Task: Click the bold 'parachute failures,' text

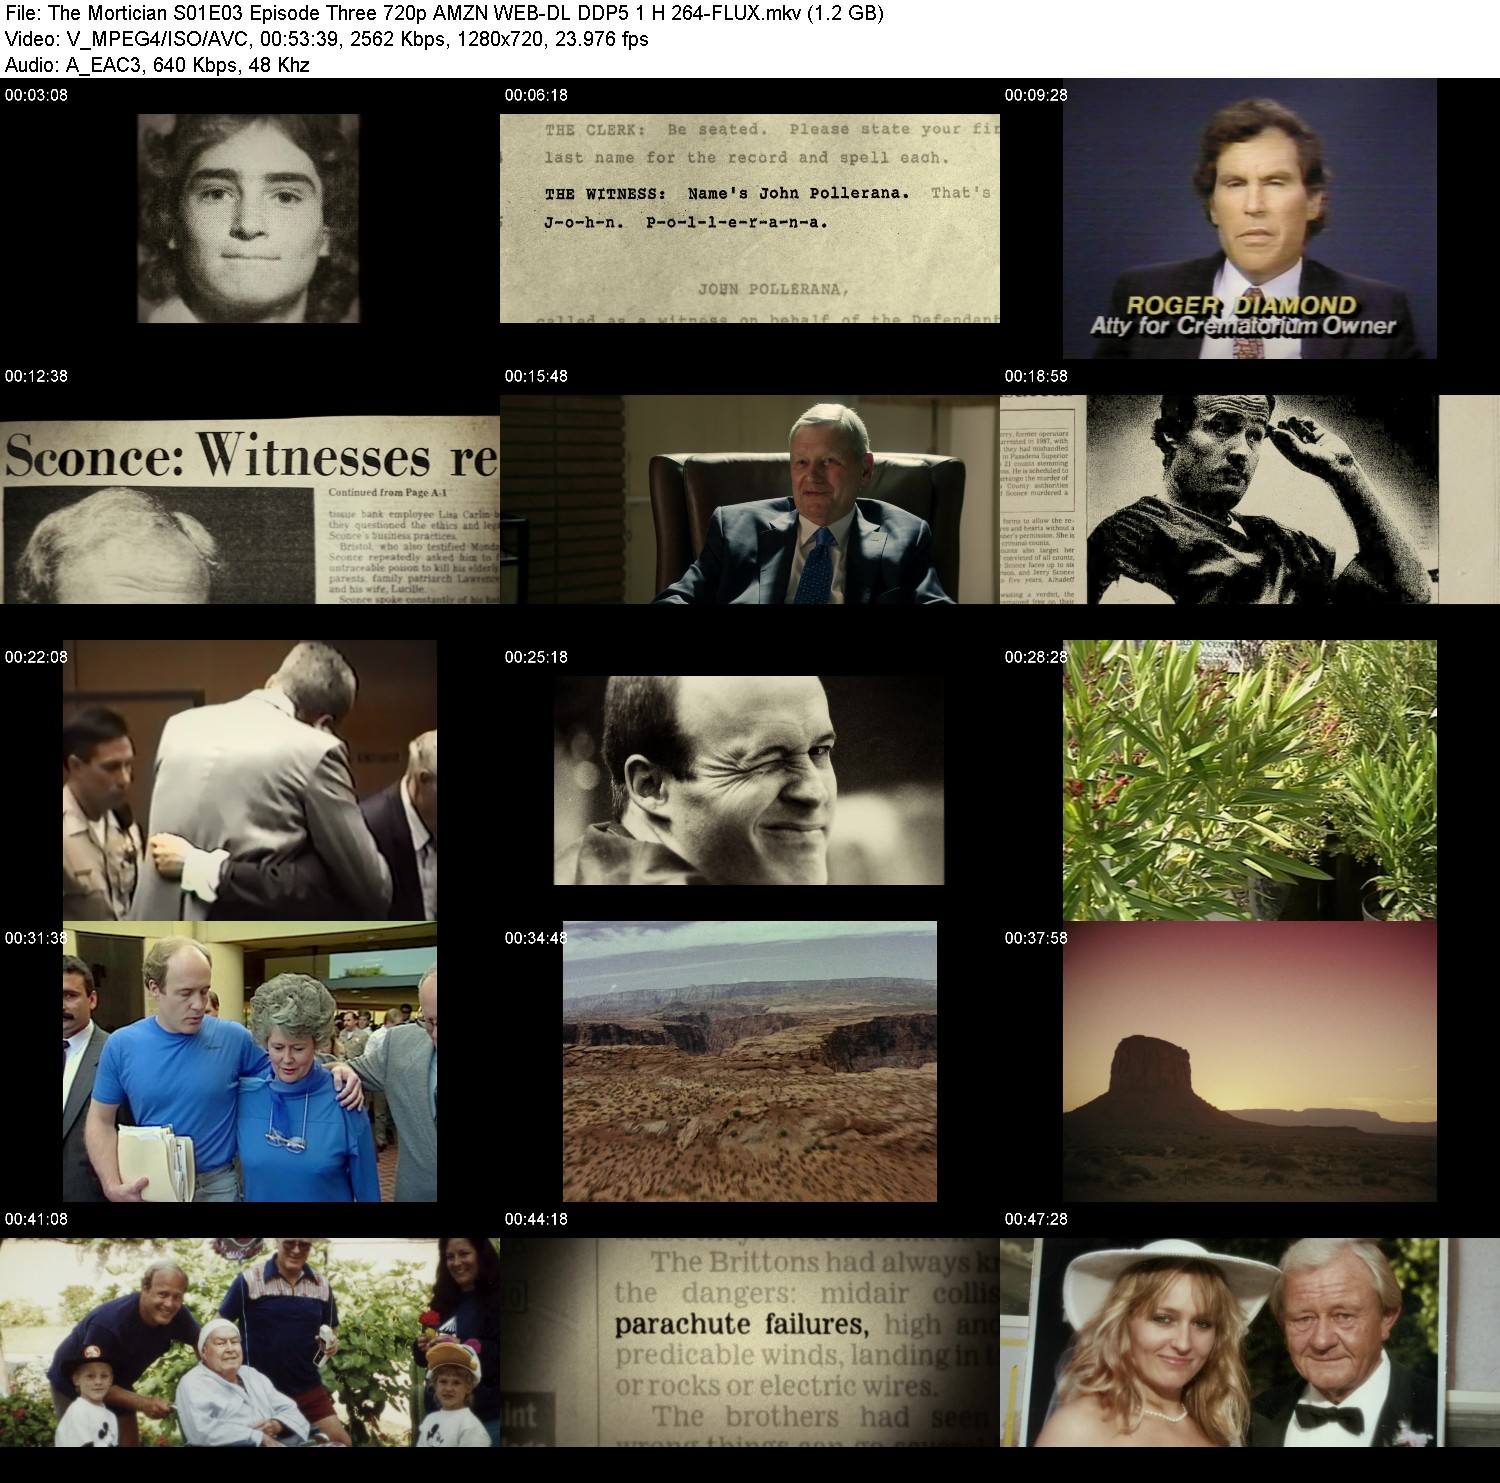Action: 742,1325
